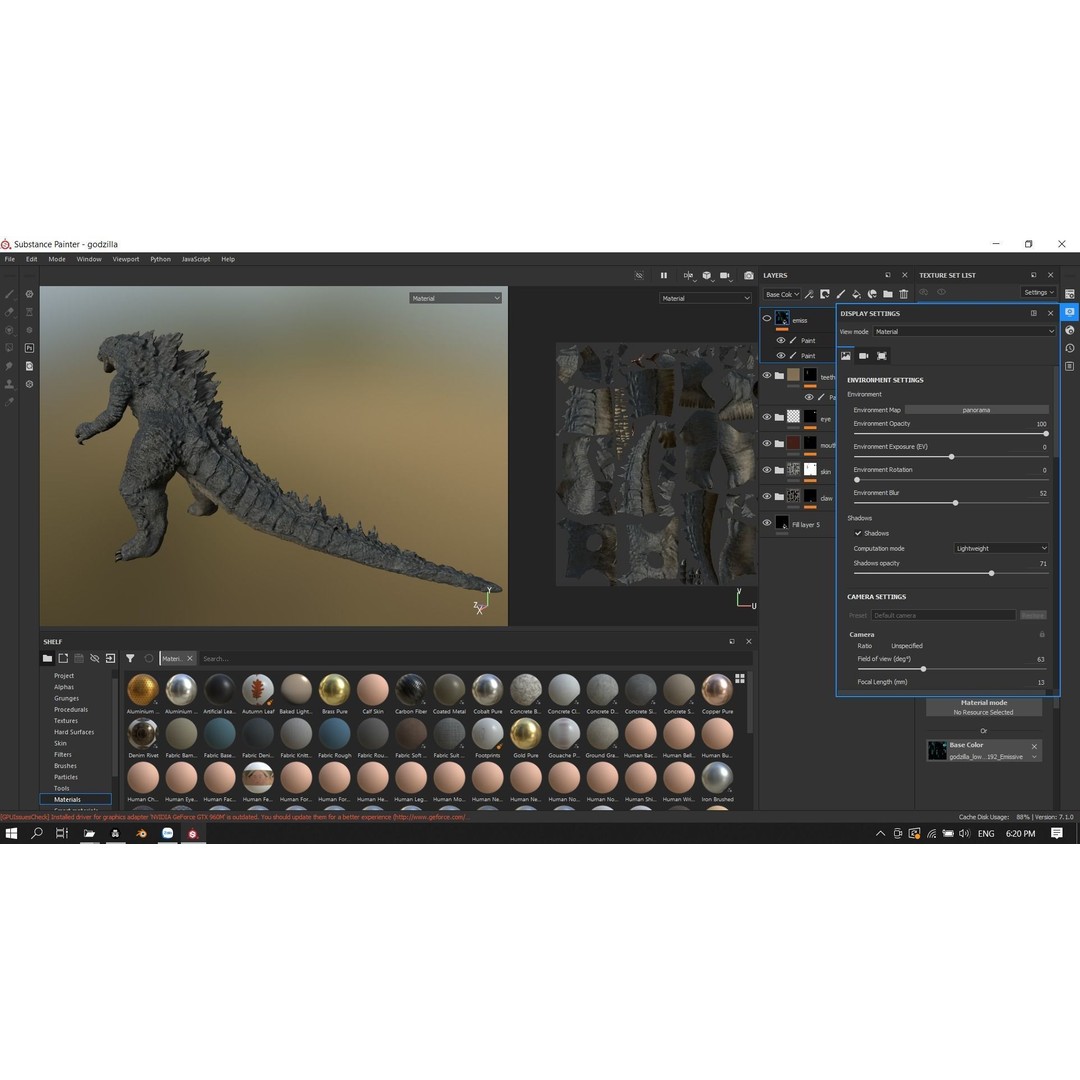Screen dimensions: 1080x1080
Task: Open the 3D/2D view mode cube icon
Action: point(707,276)
